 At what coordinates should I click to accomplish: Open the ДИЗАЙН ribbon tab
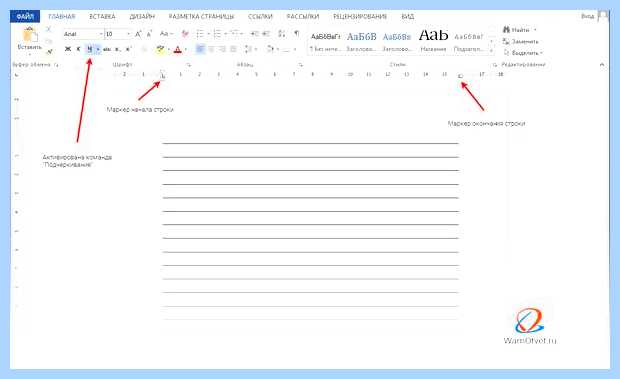(x=142, y=17)
